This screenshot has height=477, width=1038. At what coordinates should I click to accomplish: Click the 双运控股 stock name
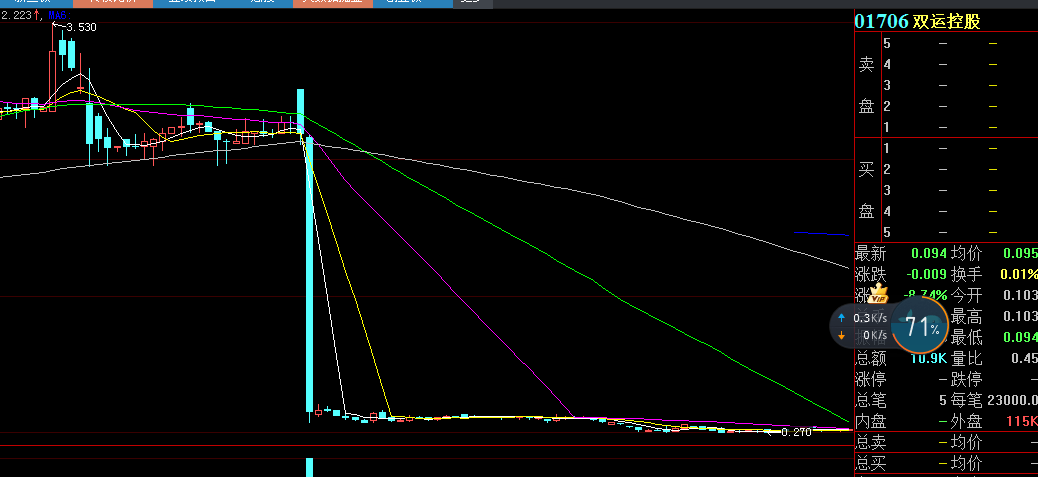(947, 21)
